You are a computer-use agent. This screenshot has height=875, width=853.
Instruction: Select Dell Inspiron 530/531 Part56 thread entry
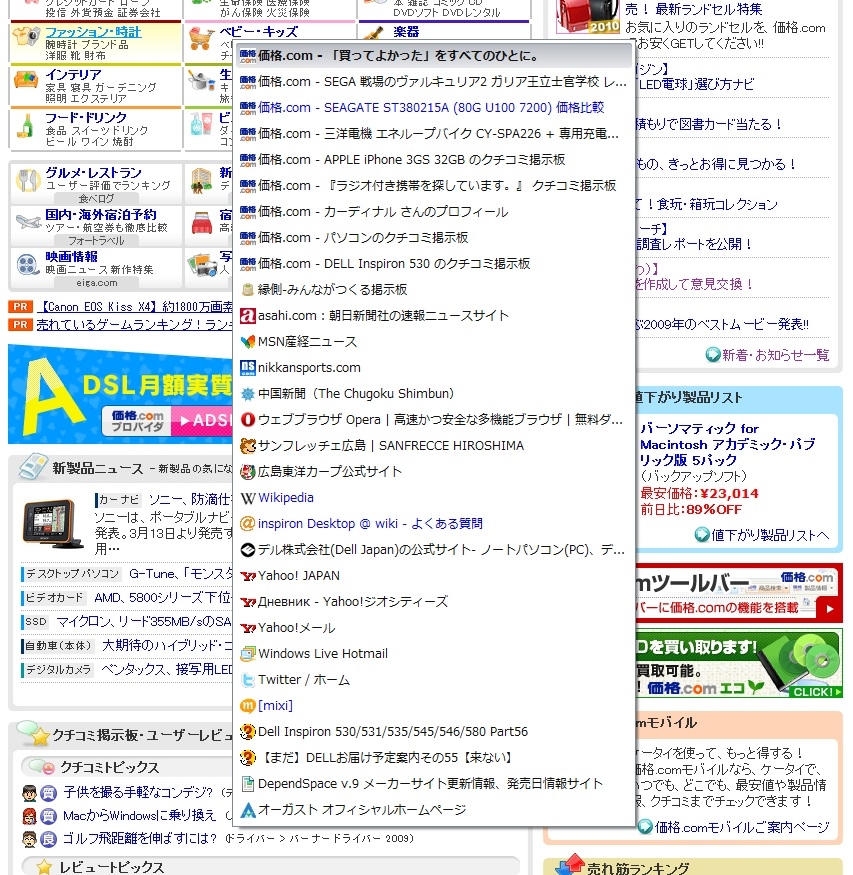[434, 732]
